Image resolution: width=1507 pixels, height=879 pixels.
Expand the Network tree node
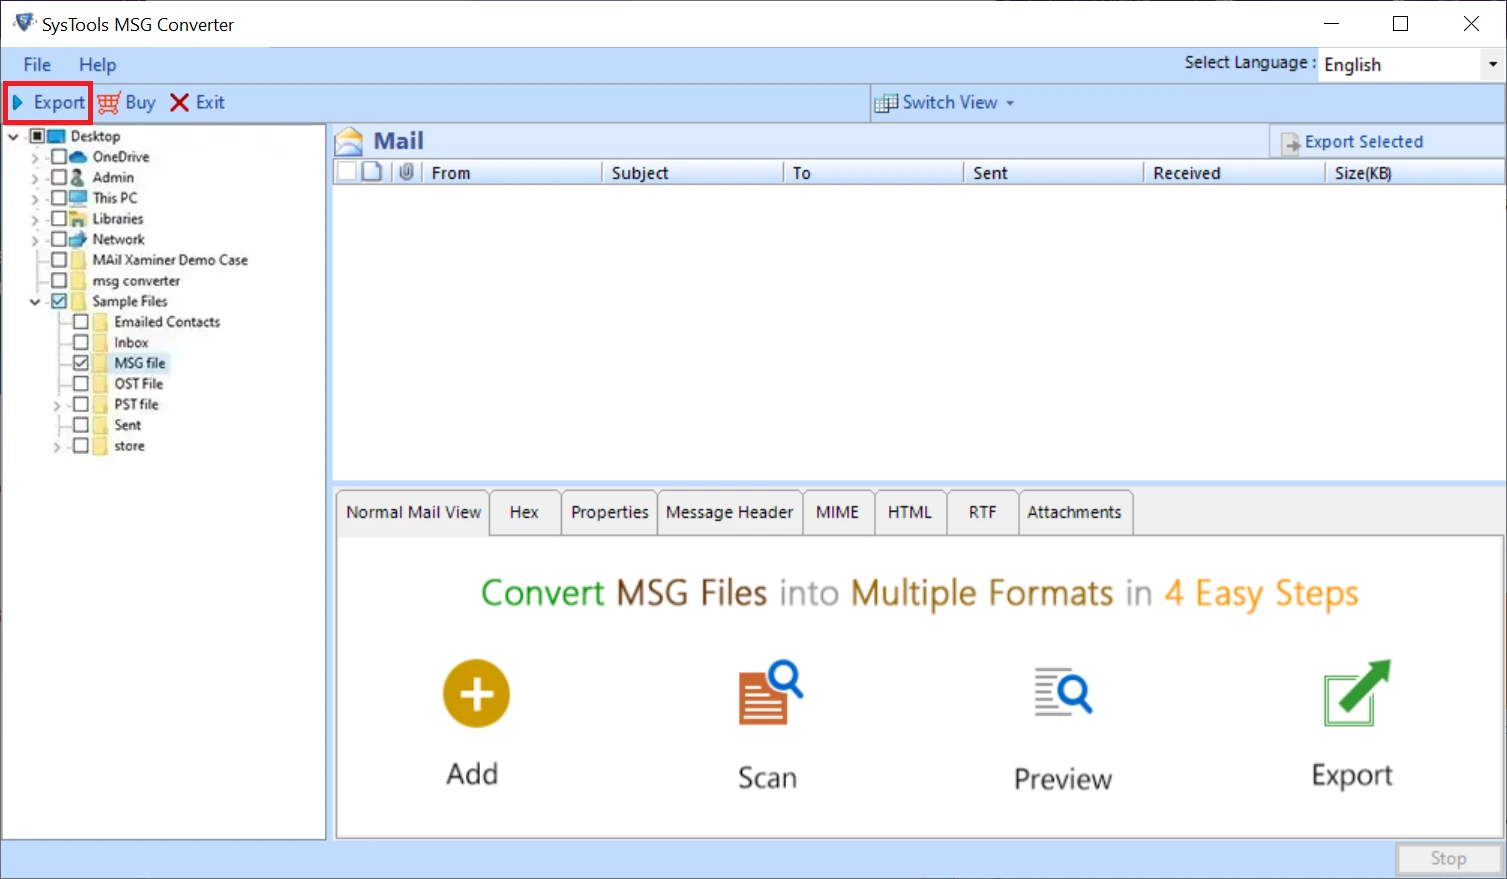pyautogui.click(x=35, y=240)
